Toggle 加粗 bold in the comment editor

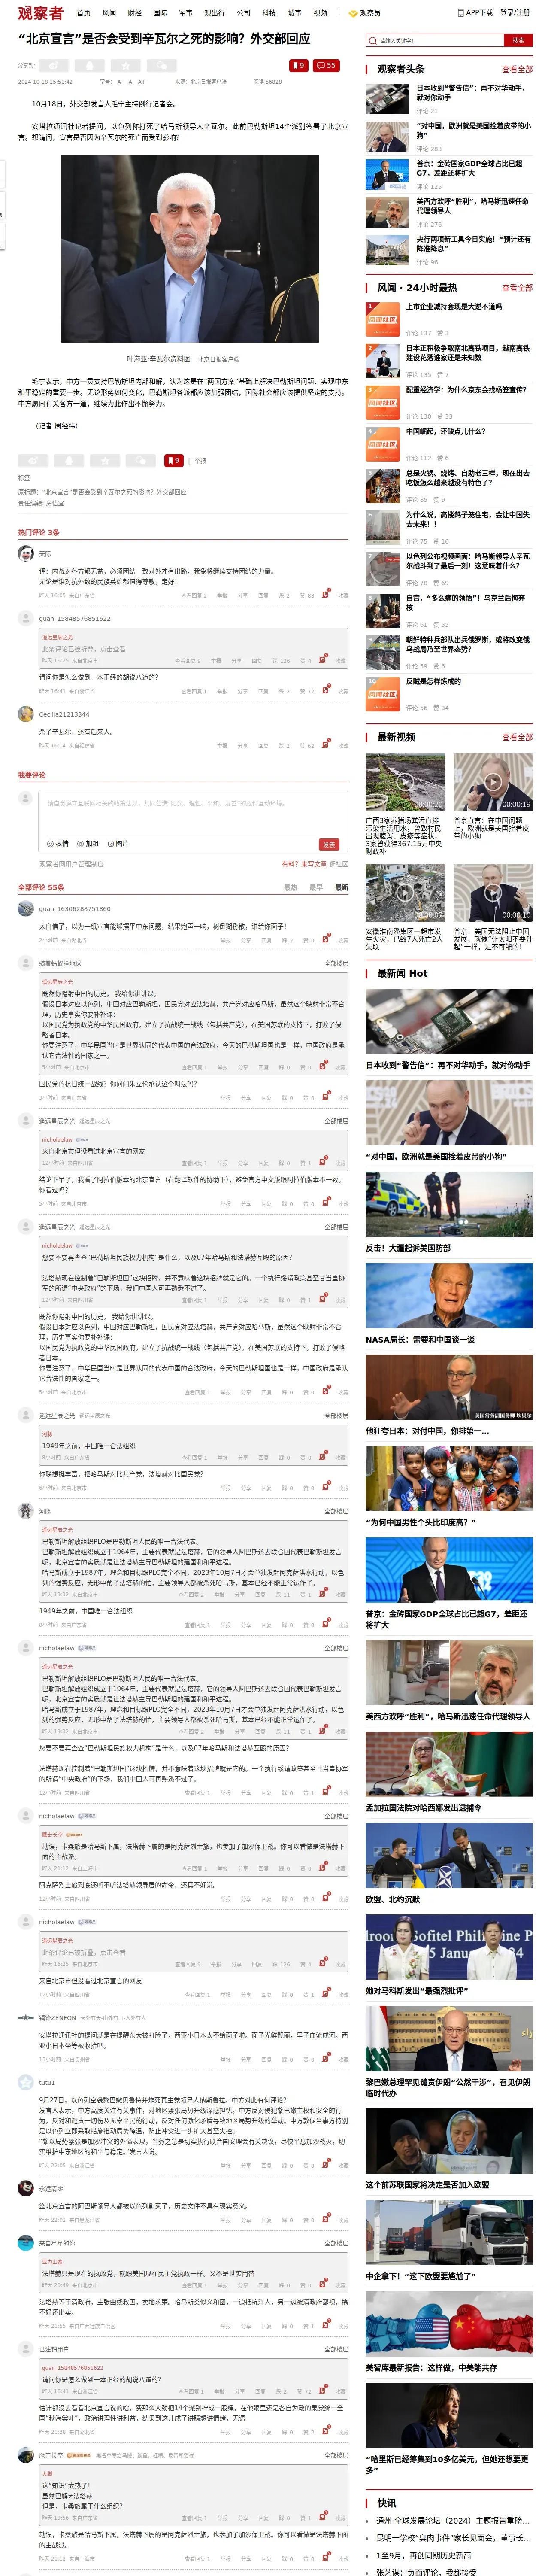[88, 843]
